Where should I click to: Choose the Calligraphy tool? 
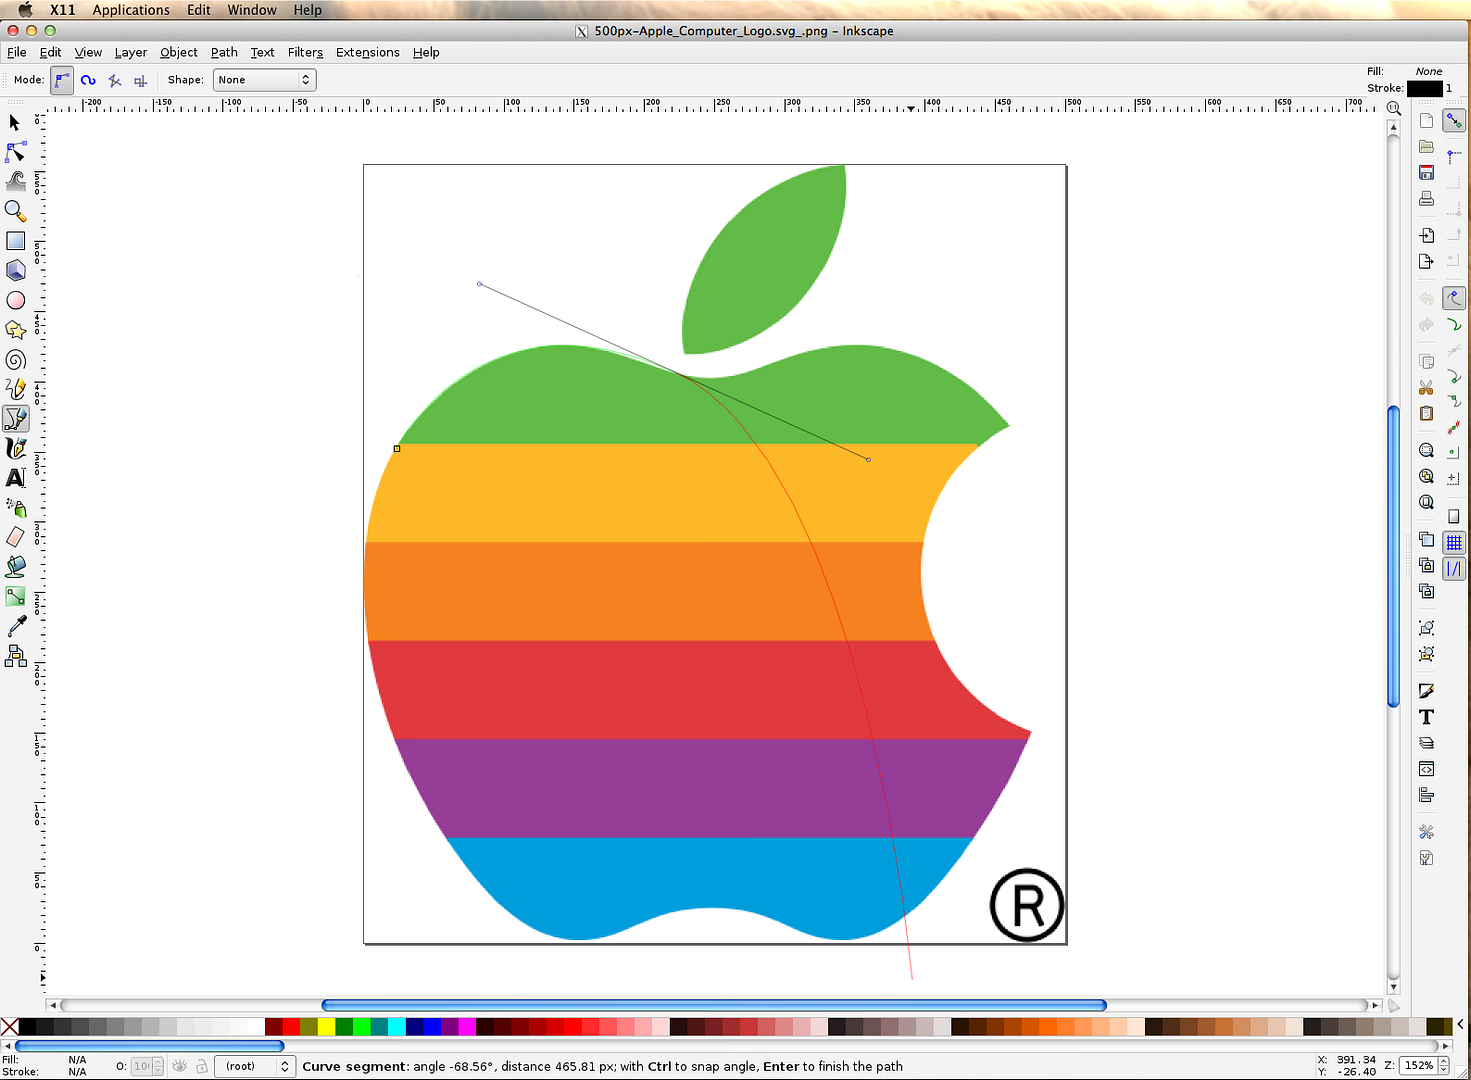click(x=15, y=448)
